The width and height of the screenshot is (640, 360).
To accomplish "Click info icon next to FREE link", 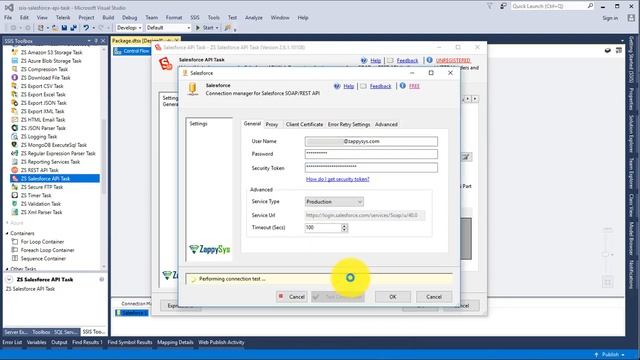I will point(402,86).
